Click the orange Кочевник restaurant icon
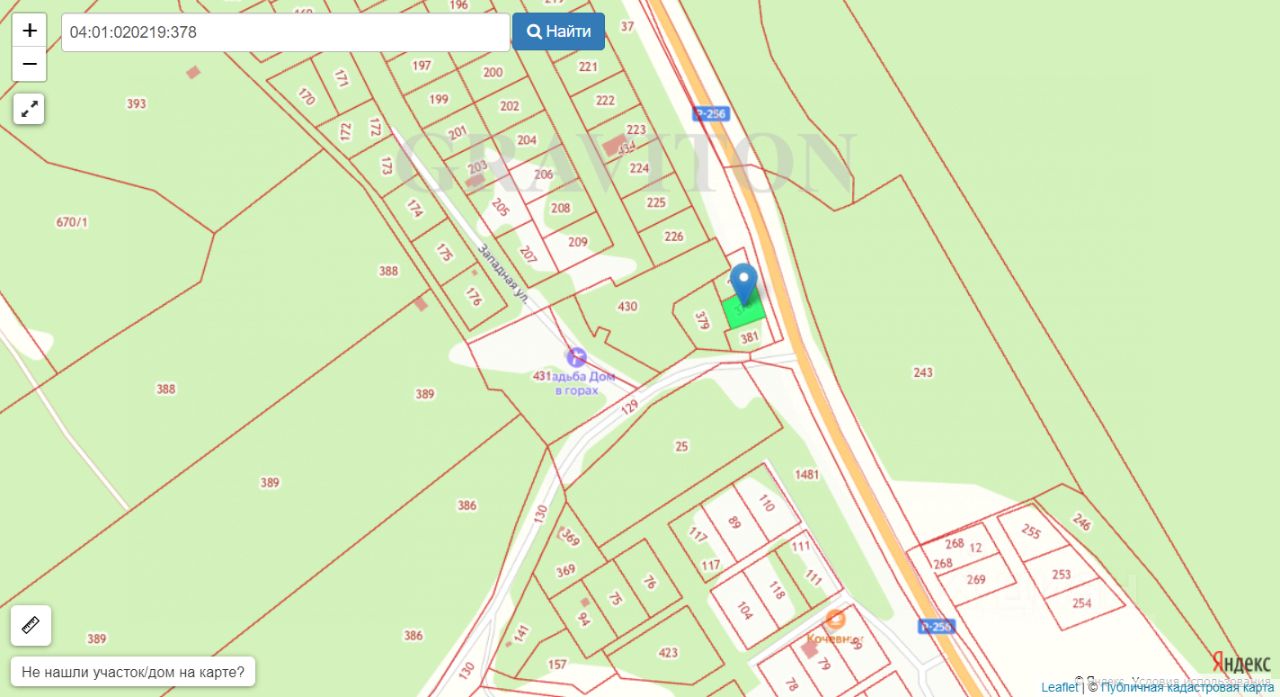The image size is (1280, 697). pos(836,619)
